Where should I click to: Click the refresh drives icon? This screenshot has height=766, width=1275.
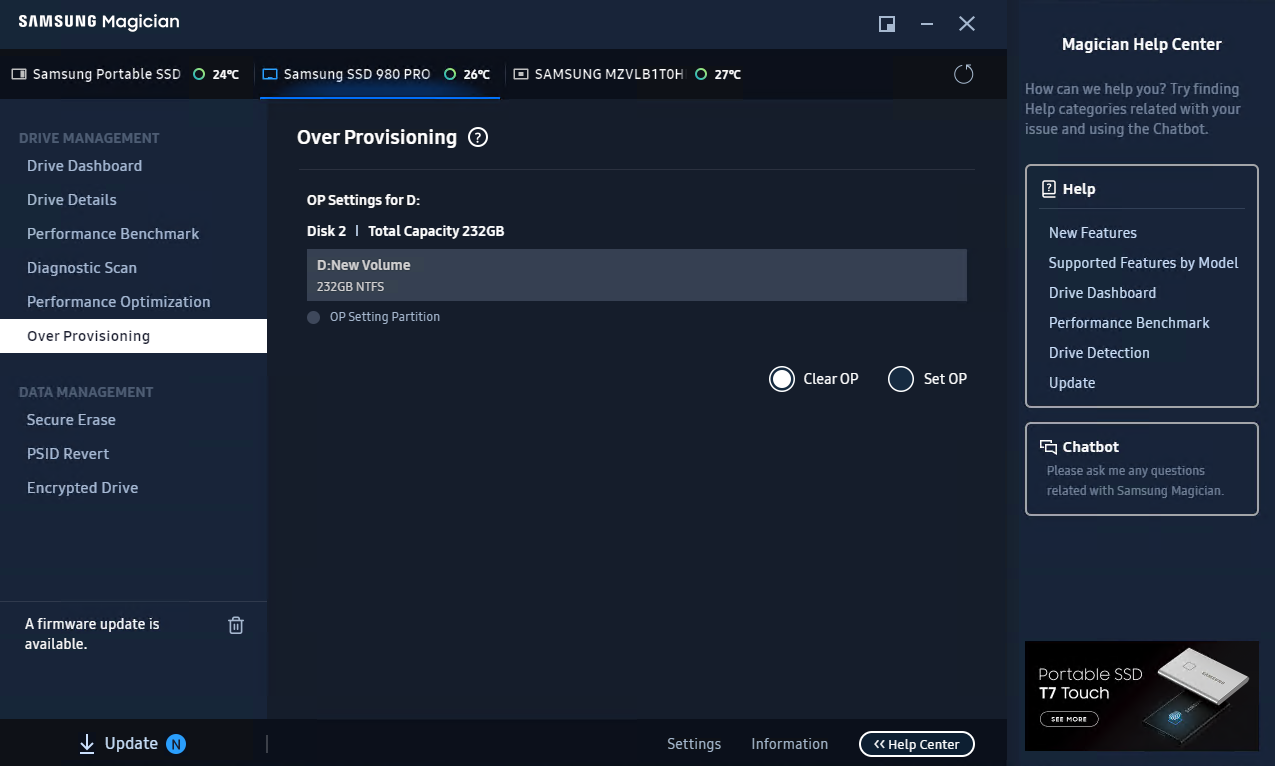(x=963, y=74)
